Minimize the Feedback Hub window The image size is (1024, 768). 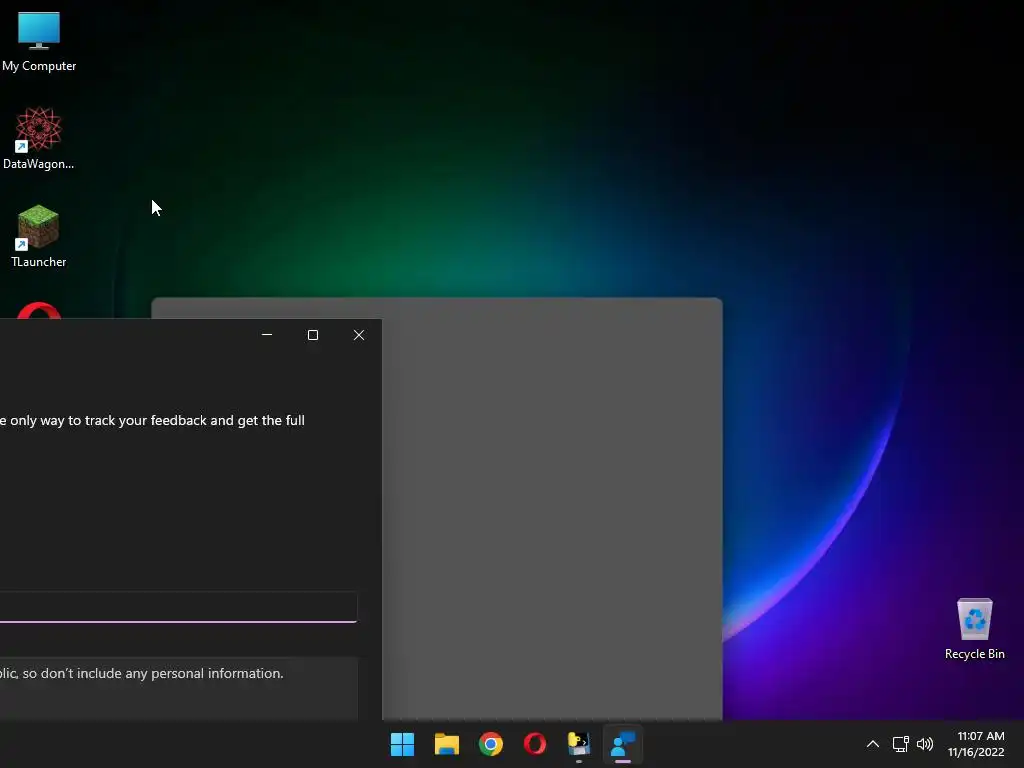(266, 334)
